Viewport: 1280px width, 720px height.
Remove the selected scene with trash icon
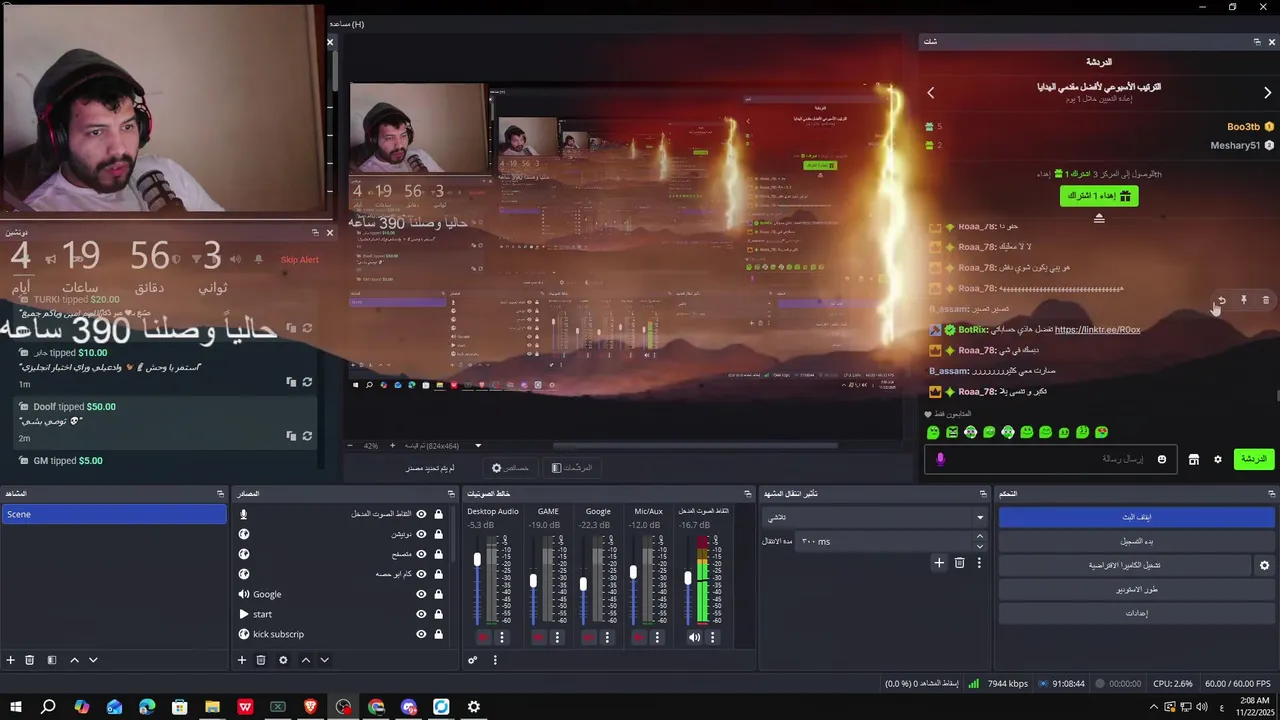click(30, 660)
